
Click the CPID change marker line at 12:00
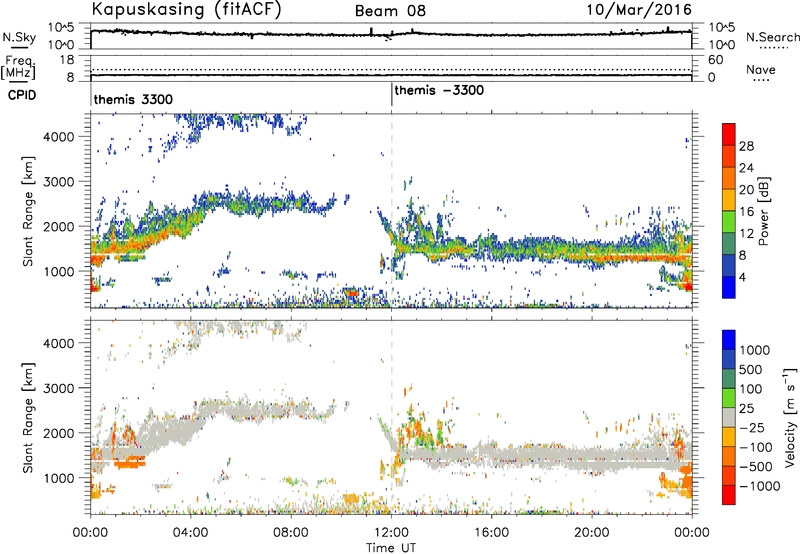[x=391, y=95]
